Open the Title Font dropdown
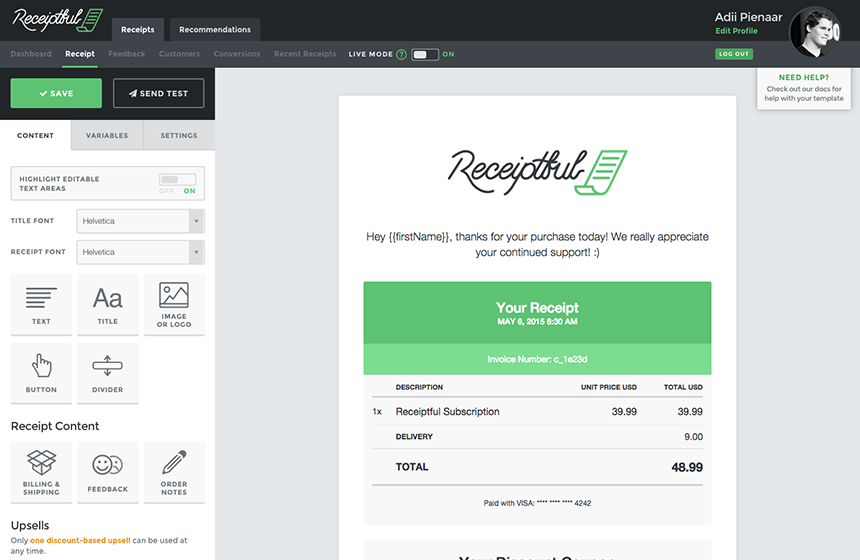Viewport: 860px width, 560px height. 140,221
